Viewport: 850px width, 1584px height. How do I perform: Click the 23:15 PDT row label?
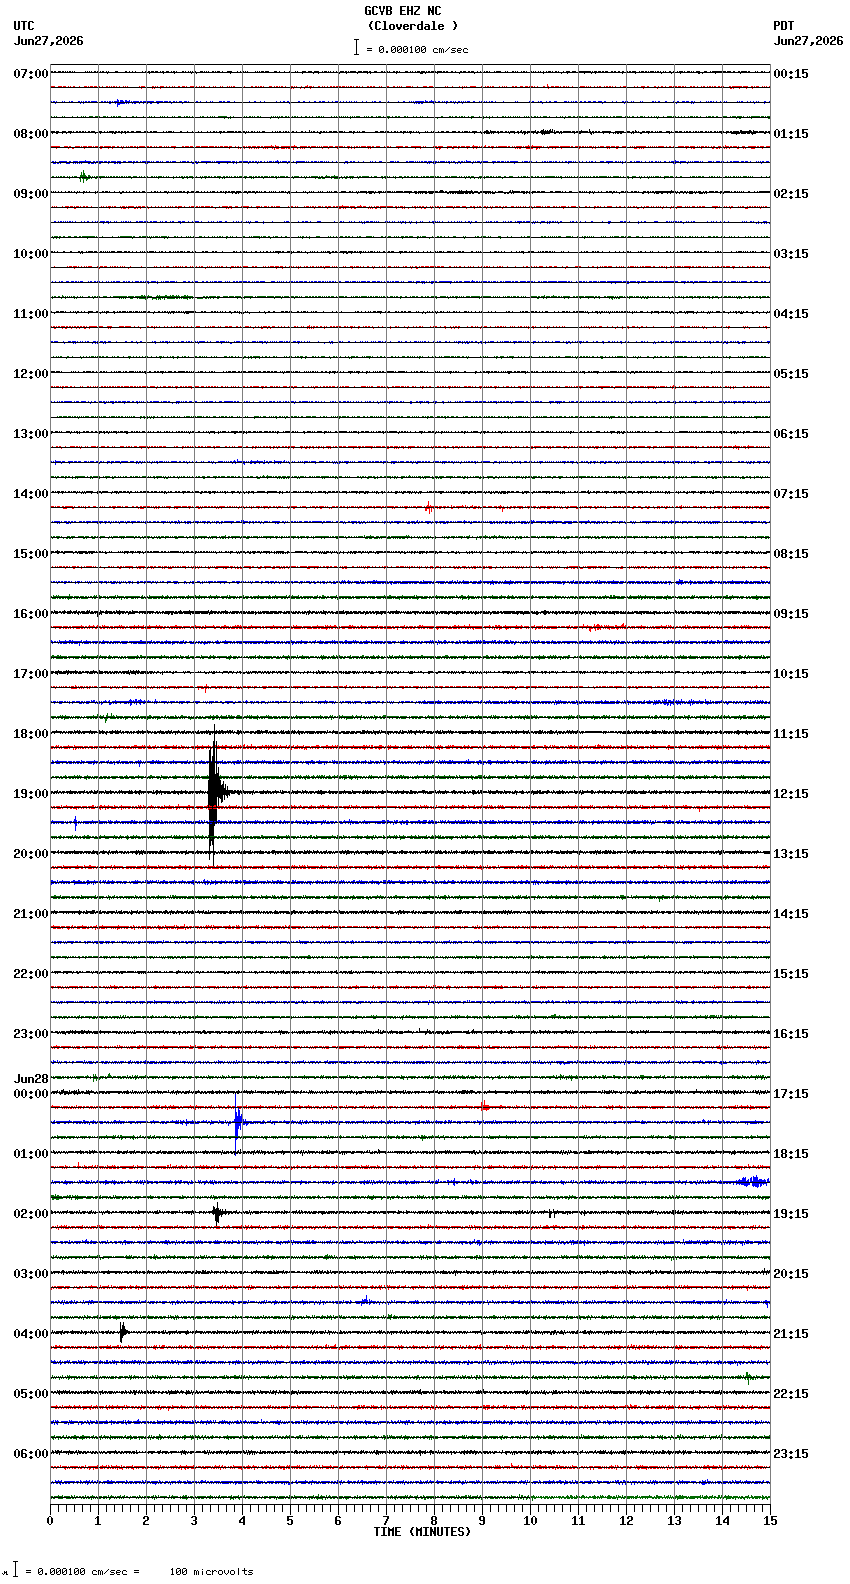[791, 1454]
